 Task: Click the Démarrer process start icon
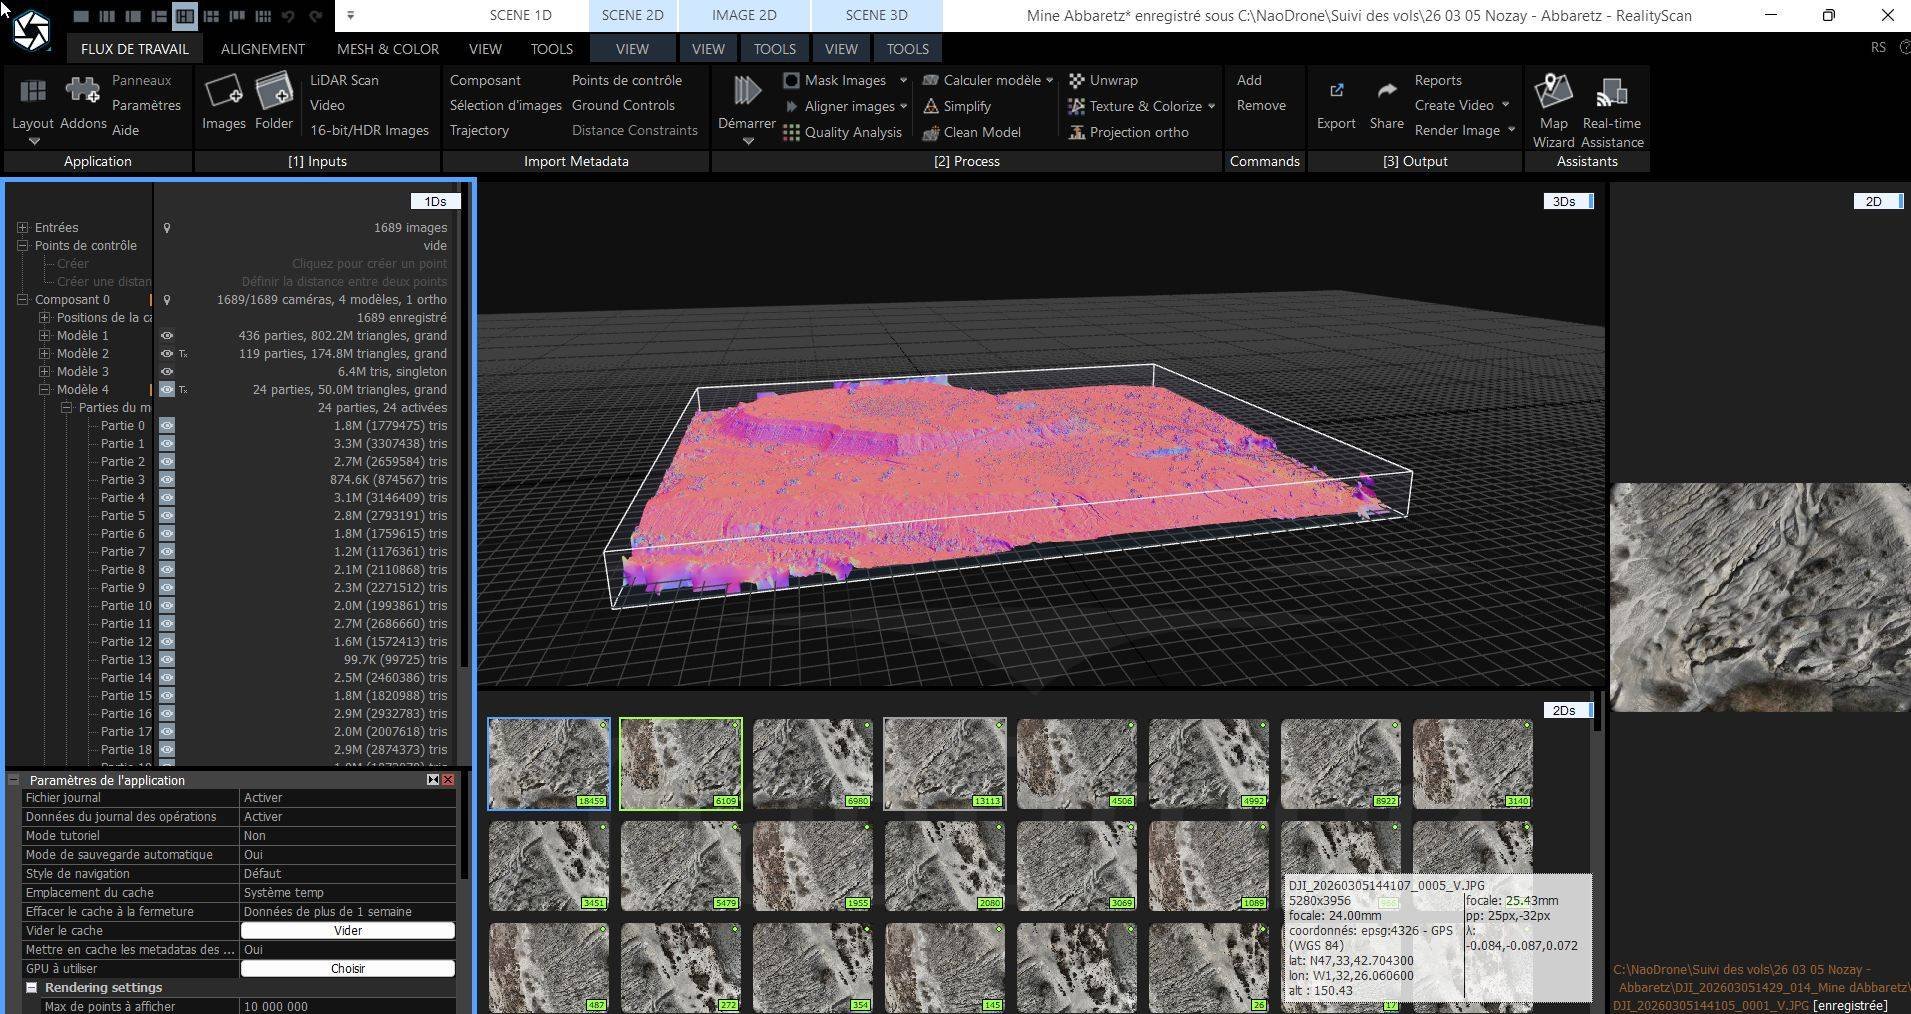pos(746,92)
